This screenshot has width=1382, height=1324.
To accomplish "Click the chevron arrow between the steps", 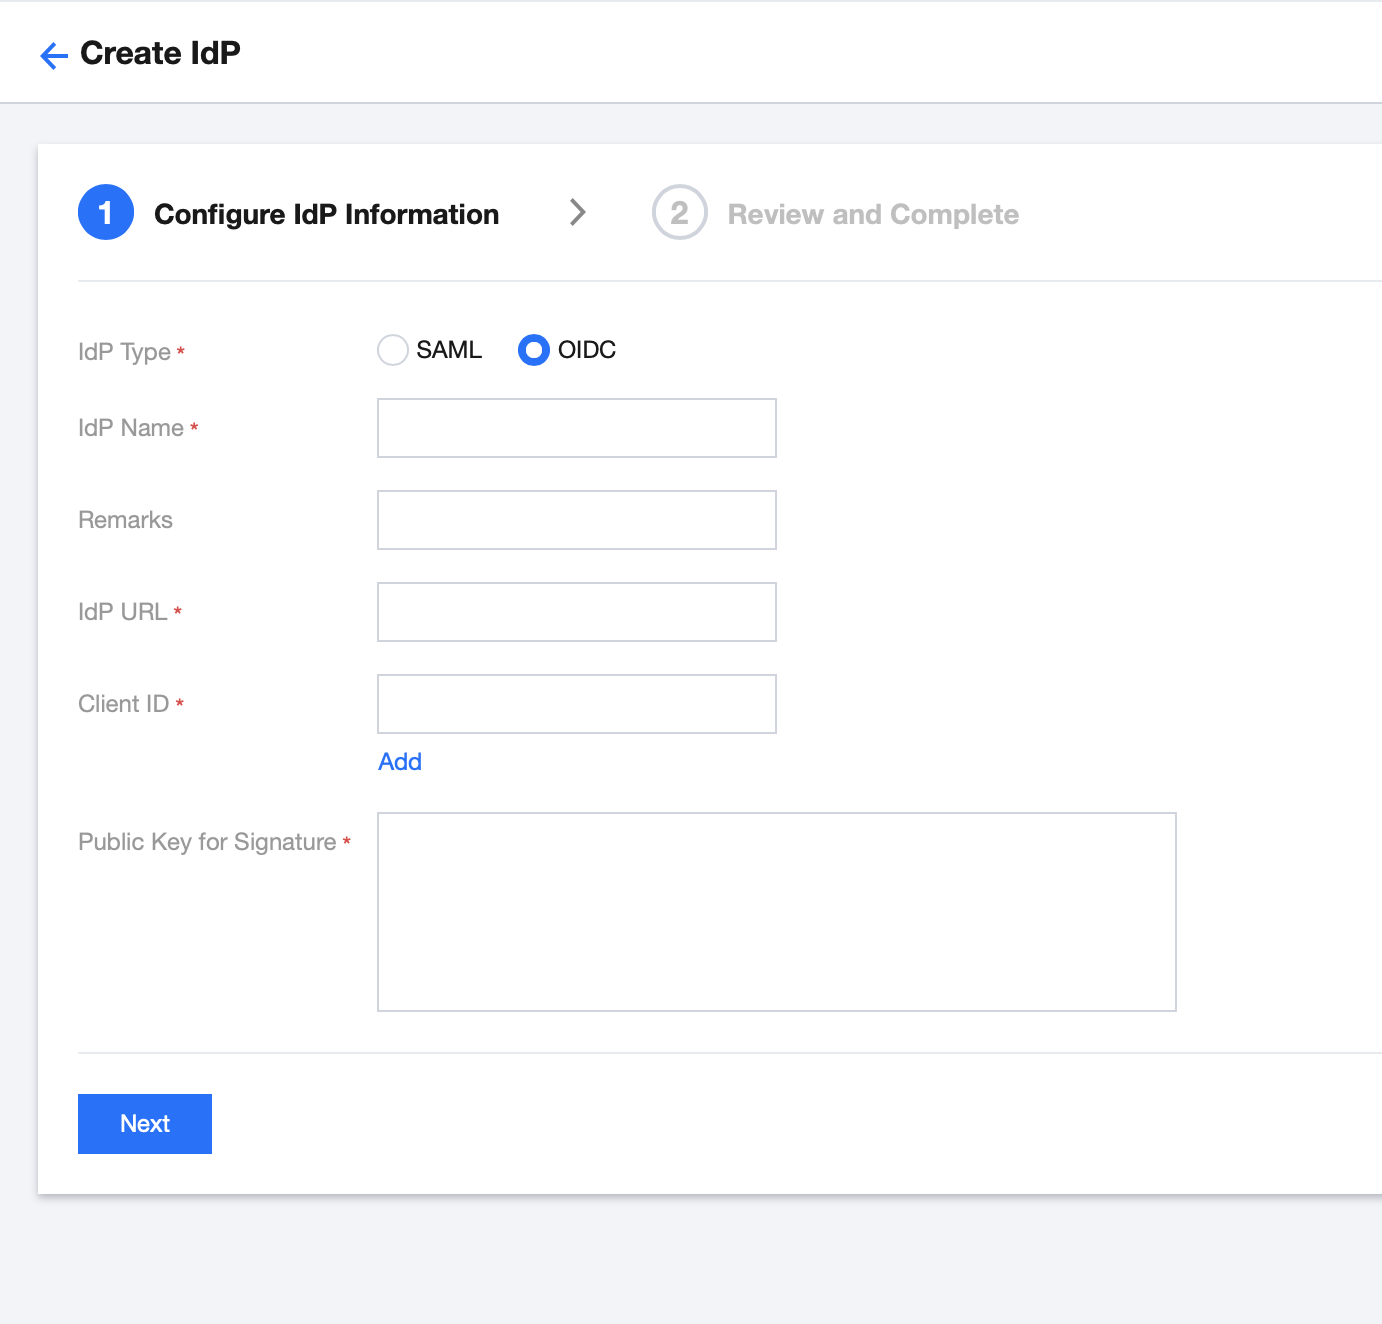I will click(577, 212).
